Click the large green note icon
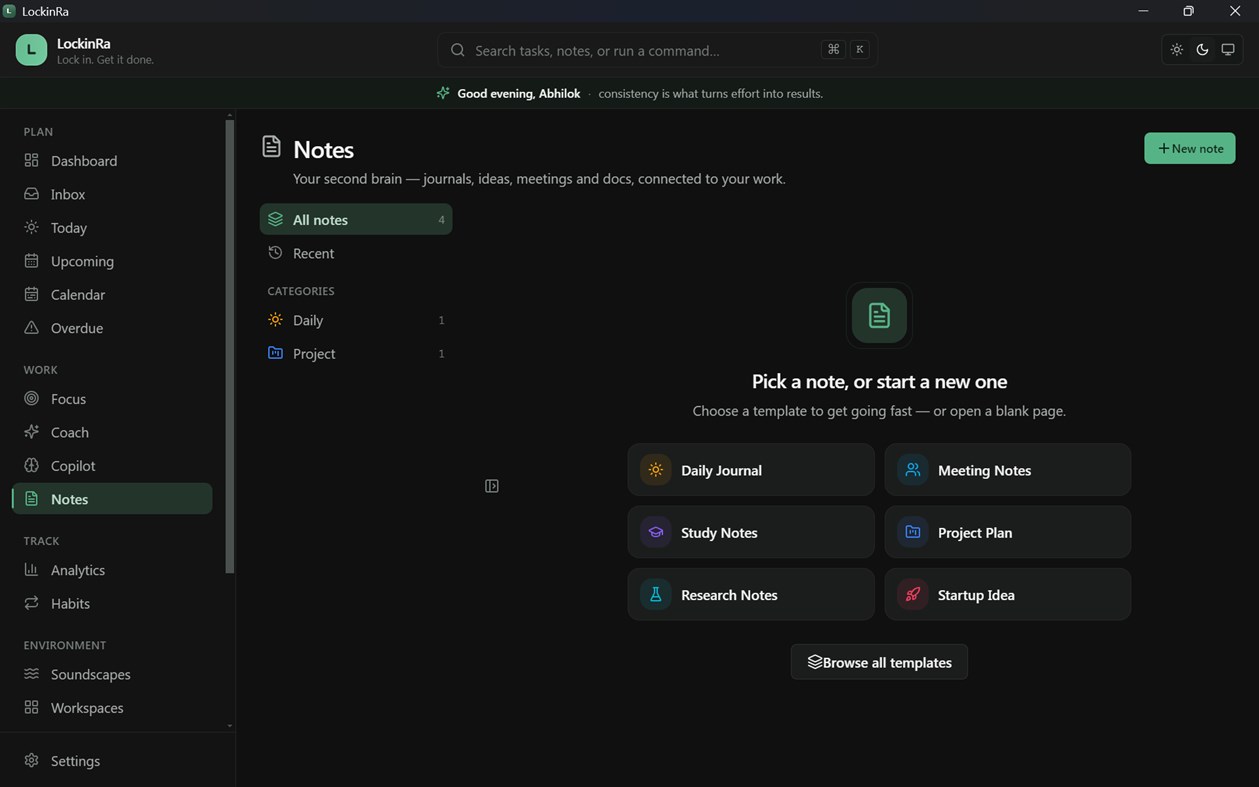This screenshot has height=787, width=1259. coord(879,315)
